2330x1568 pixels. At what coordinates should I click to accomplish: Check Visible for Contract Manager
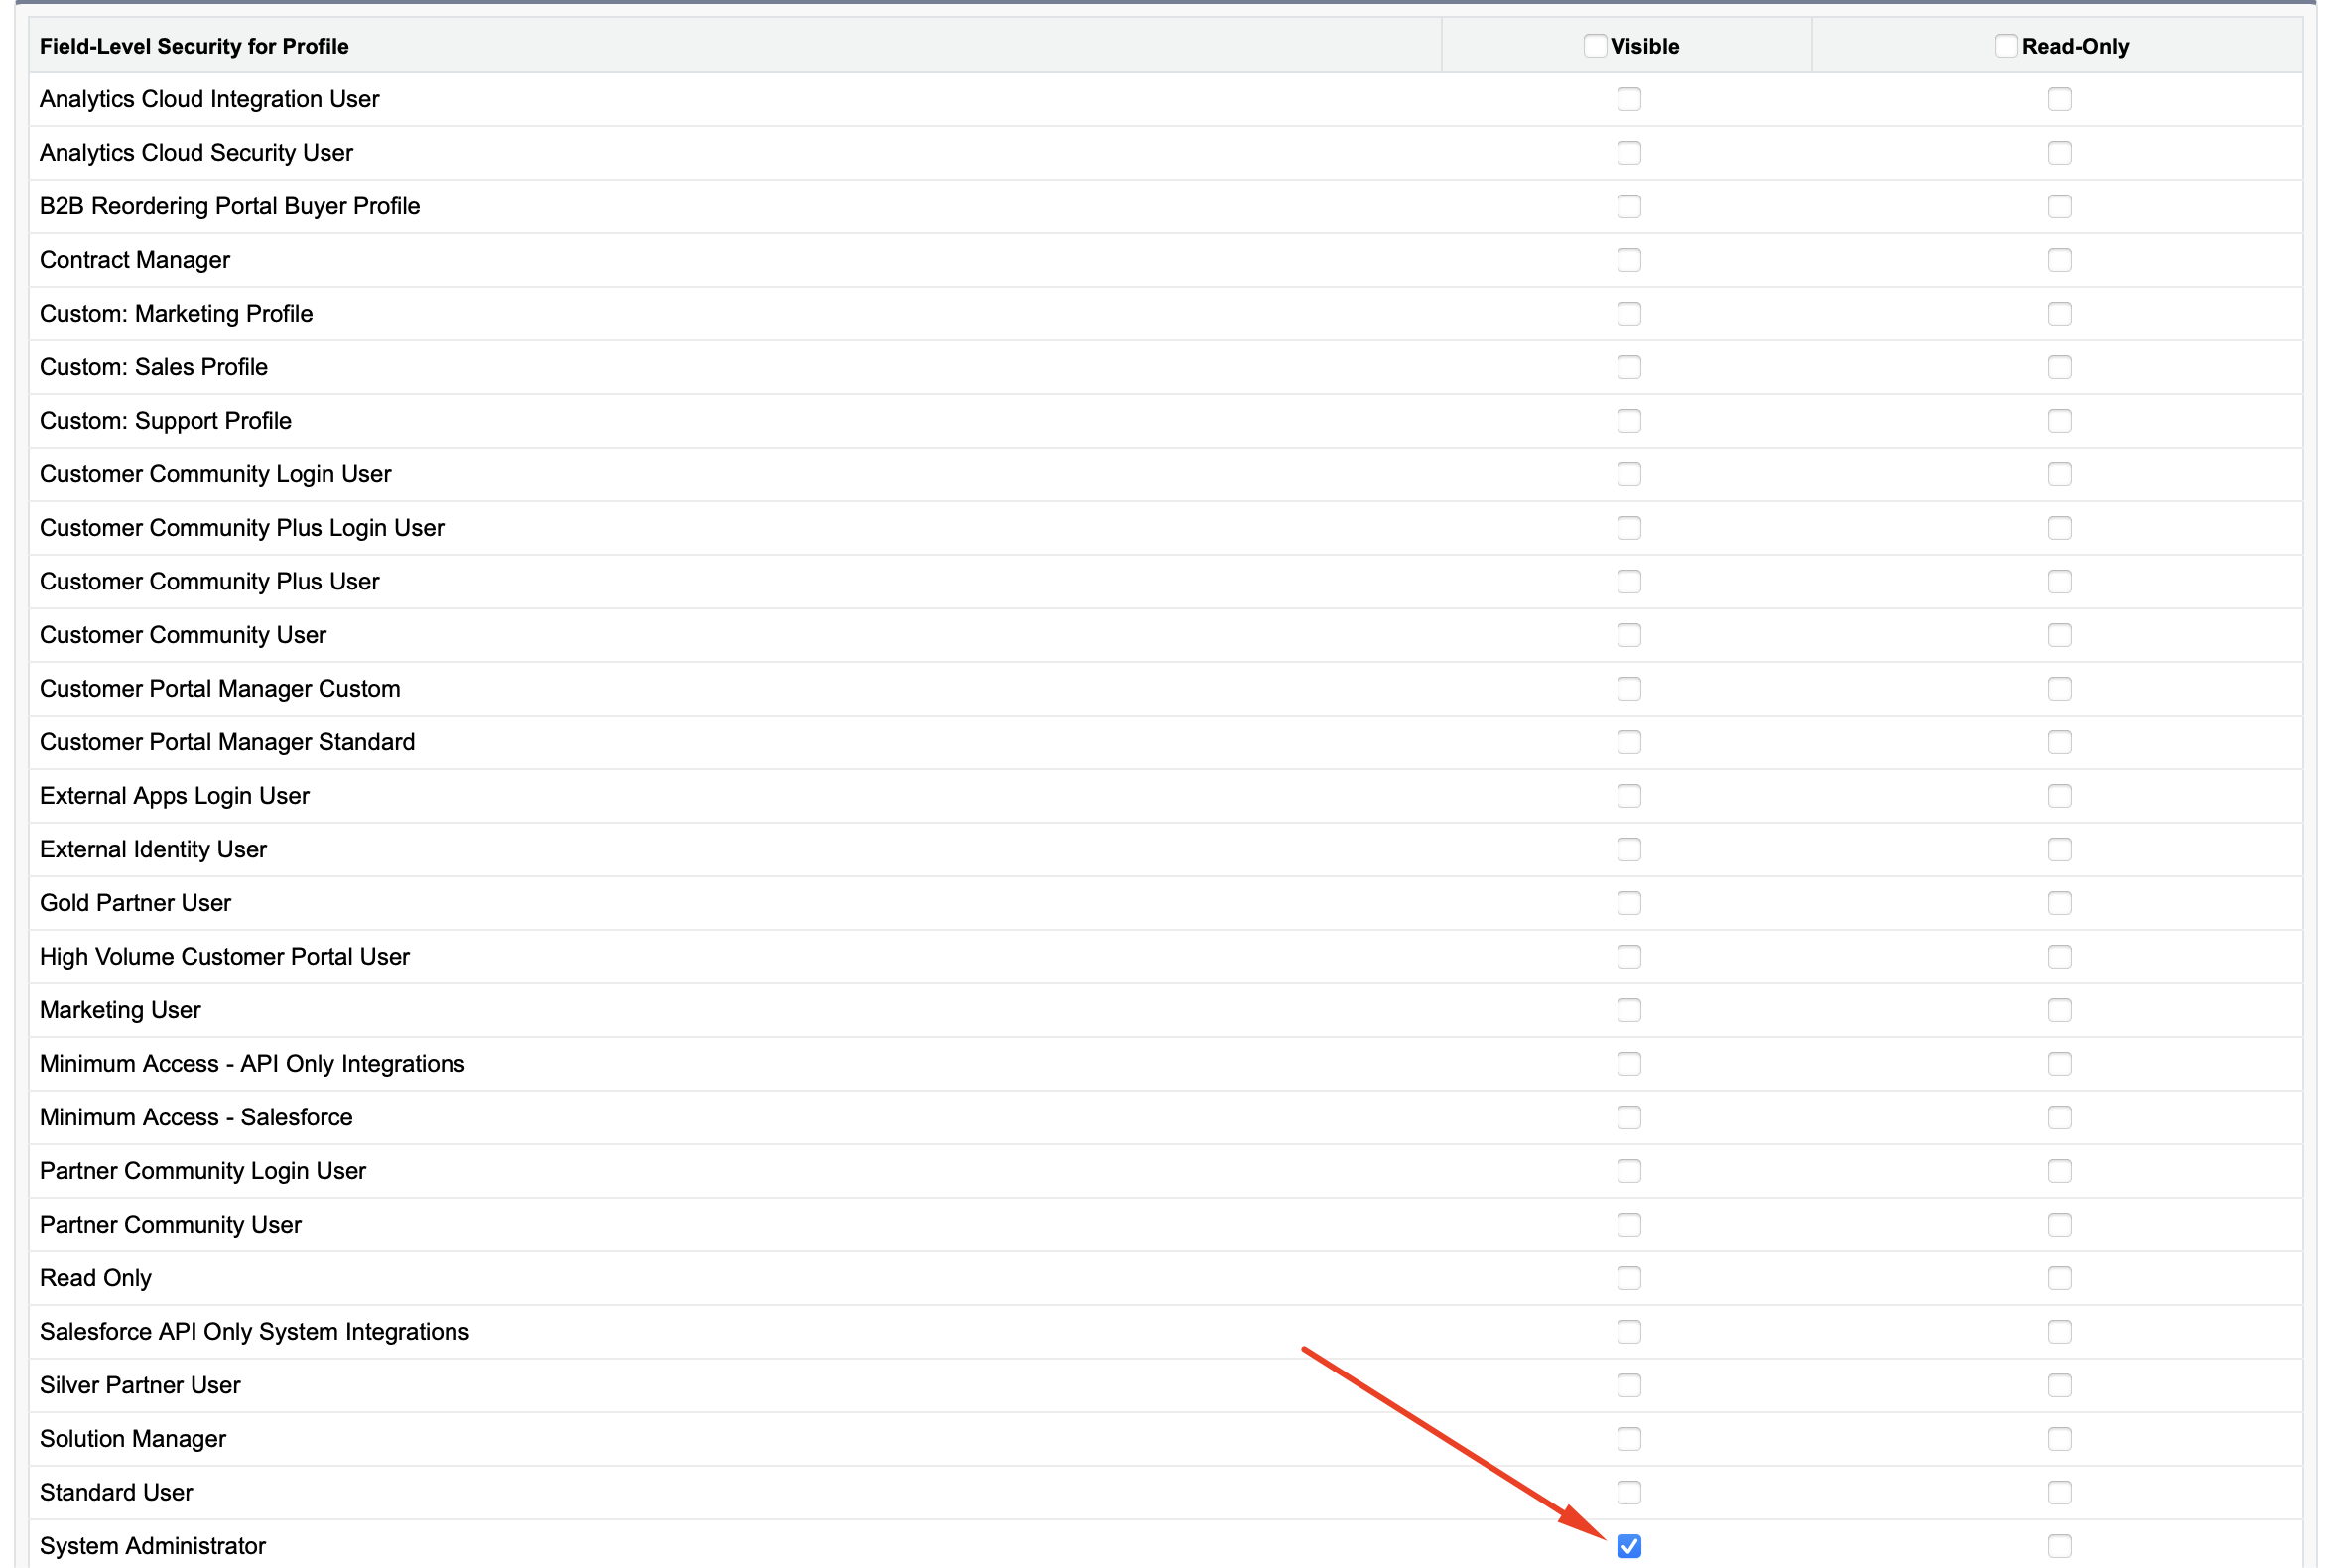coord(1629,260)
